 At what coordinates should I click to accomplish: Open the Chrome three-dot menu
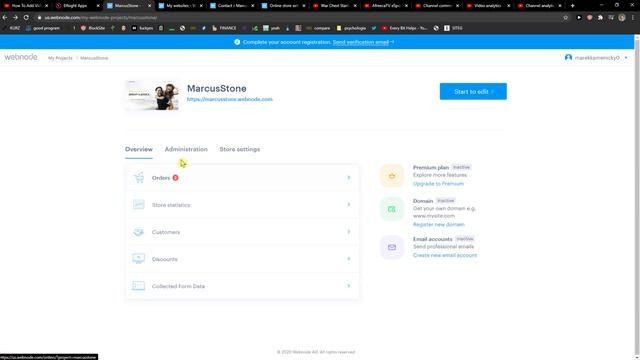point(633,18)
